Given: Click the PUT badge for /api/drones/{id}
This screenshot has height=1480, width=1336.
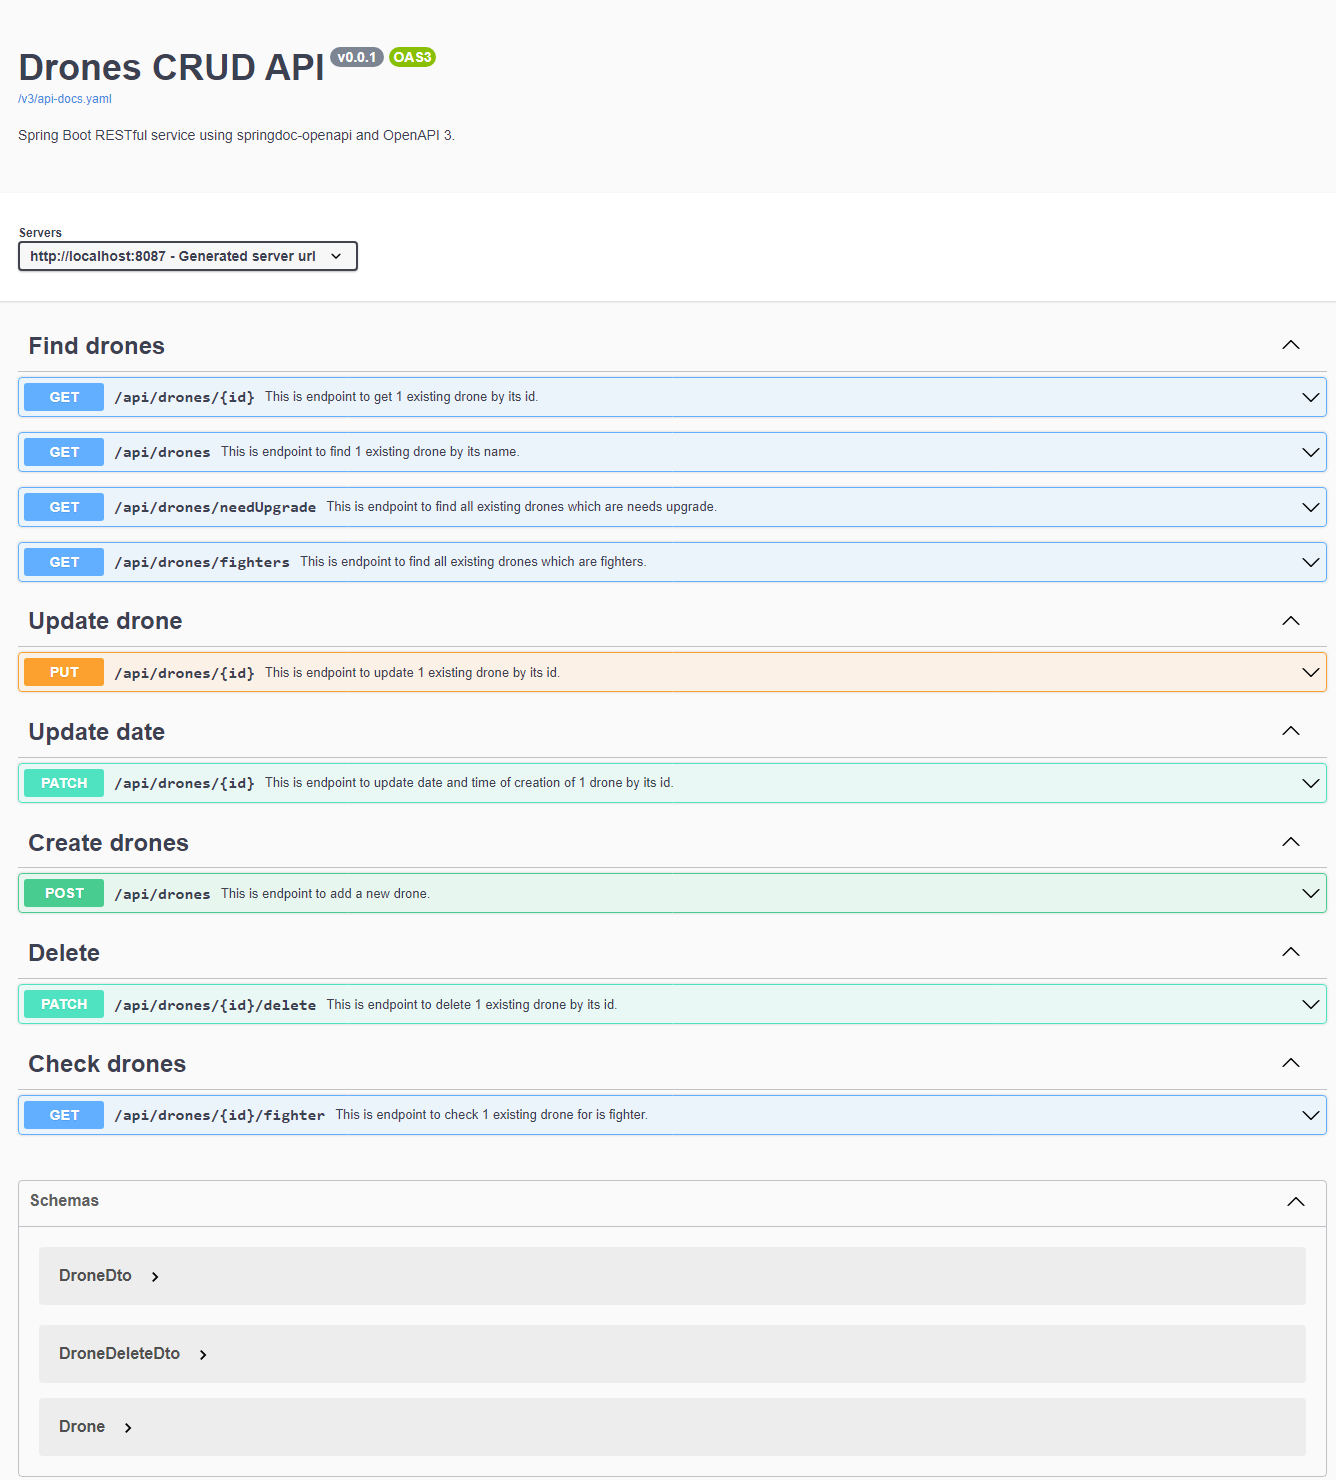Looking at the screenshot, I should (x=64, y=672).
